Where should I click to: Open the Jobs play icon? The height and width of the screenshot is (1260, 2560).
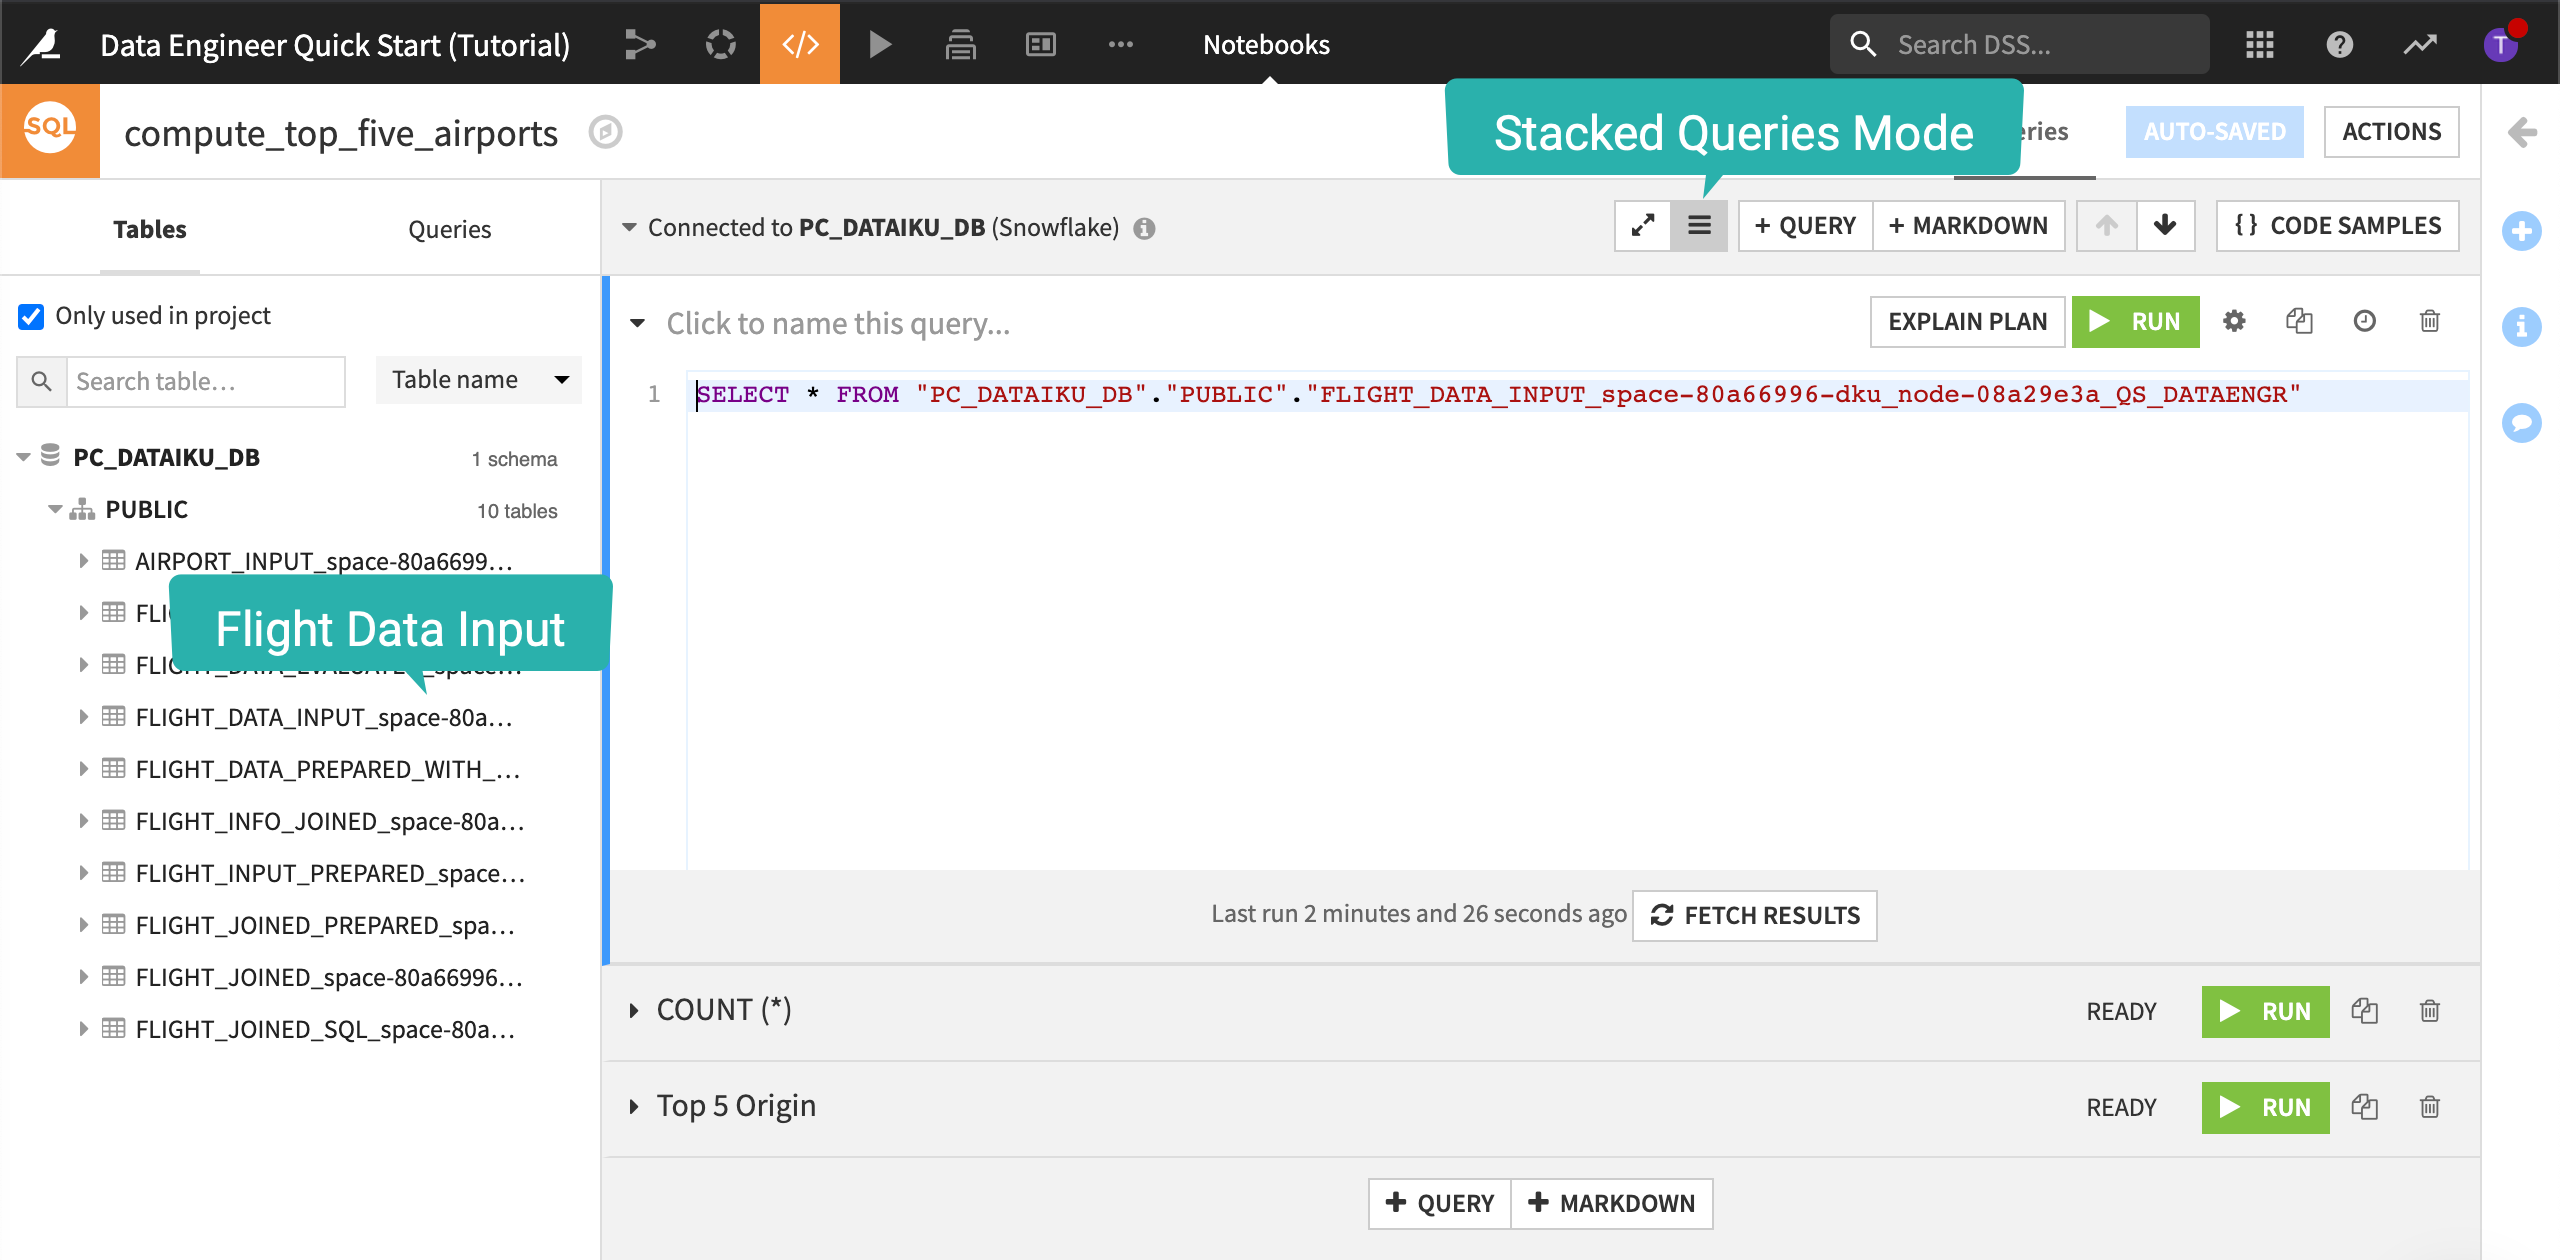coord(880,44)
